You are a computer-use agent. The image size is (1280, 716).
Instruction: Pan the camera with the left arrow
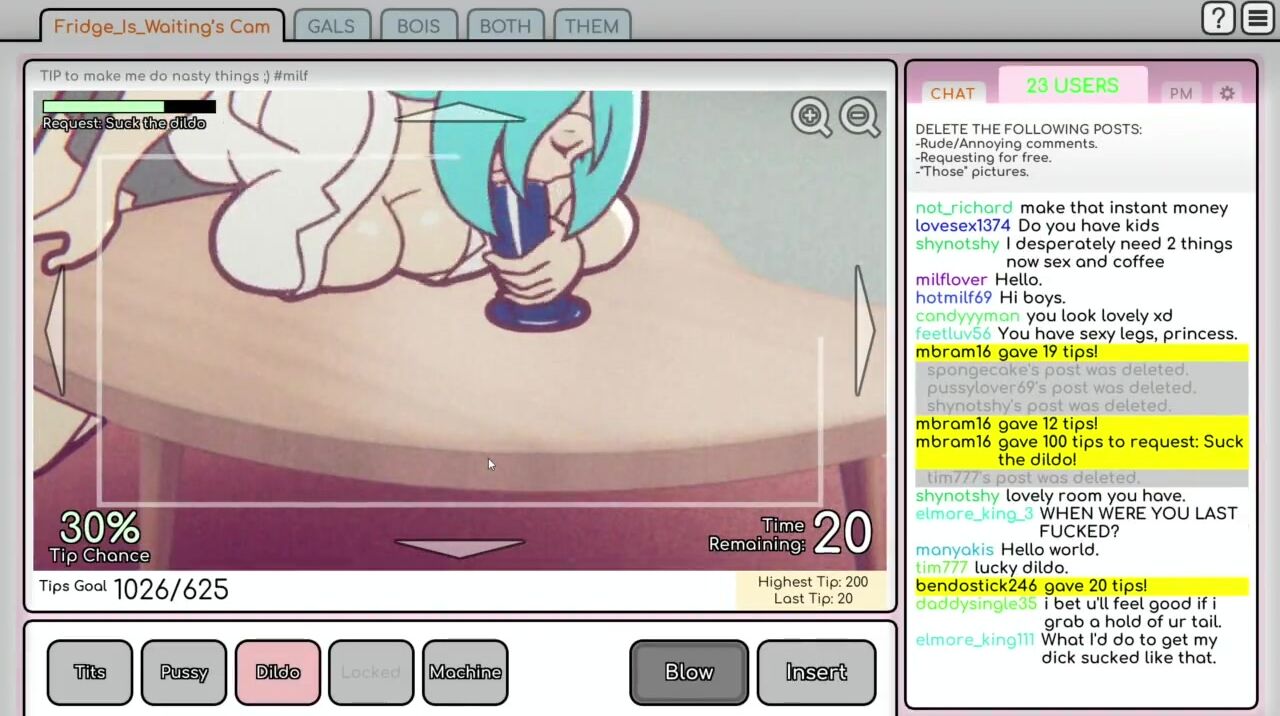coord(55,331)
